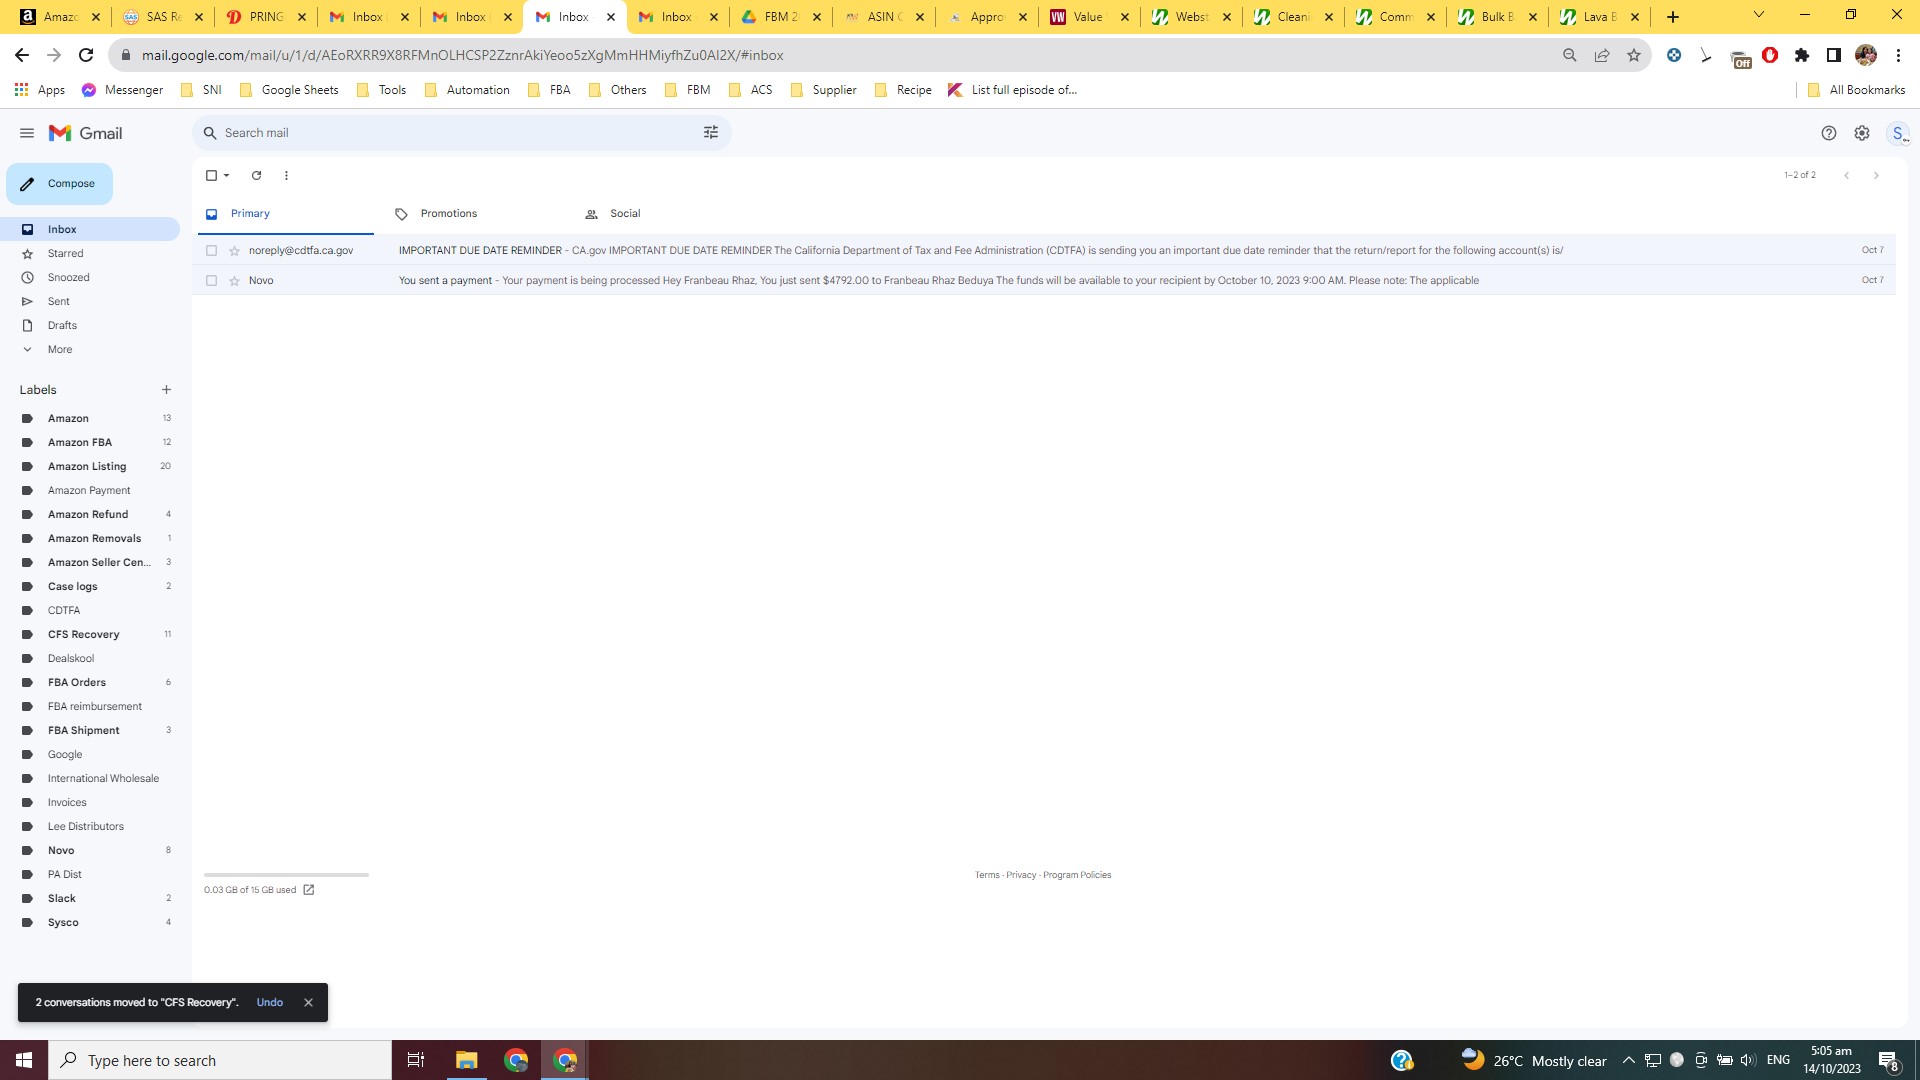Open Task View on taskbar
Image resolution: width=1920 pixels, height=1080 pixels.
[x=416, y=1060]
